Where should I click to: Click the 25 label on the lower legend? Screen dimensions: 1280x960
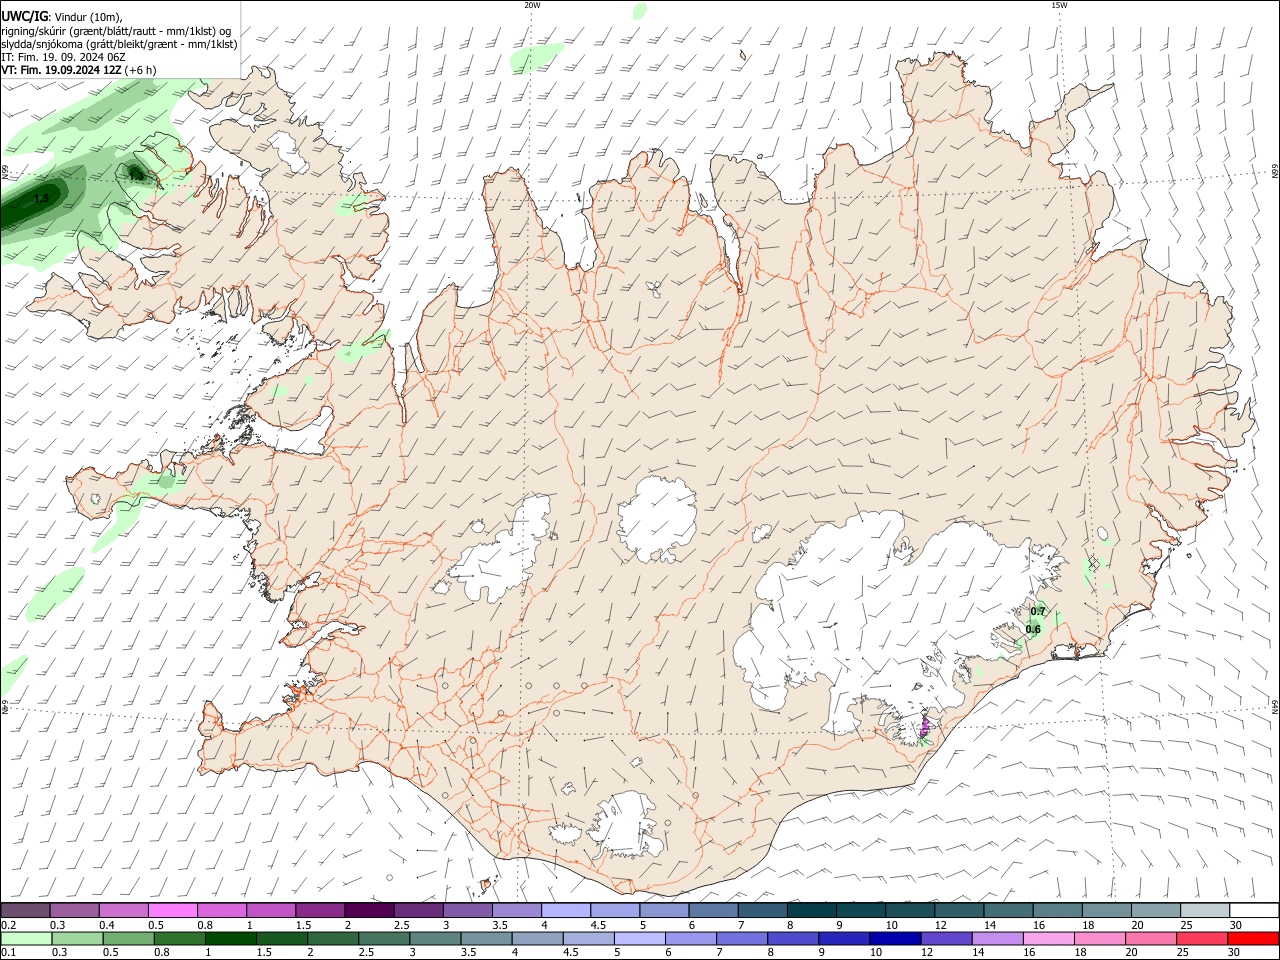[1185, 953]
